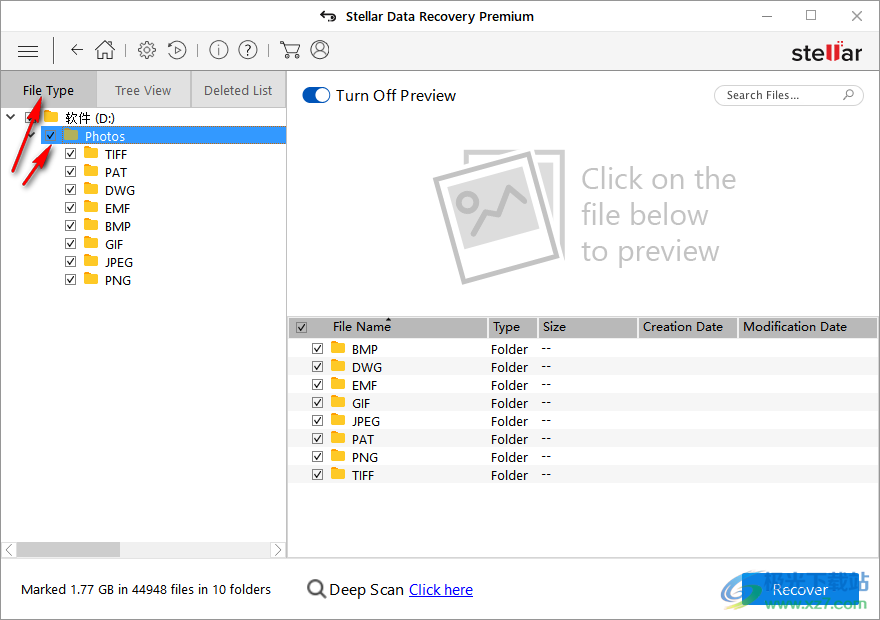Click the GIF folder icon in tree
The image size is (880, 620).
[91, 243]
